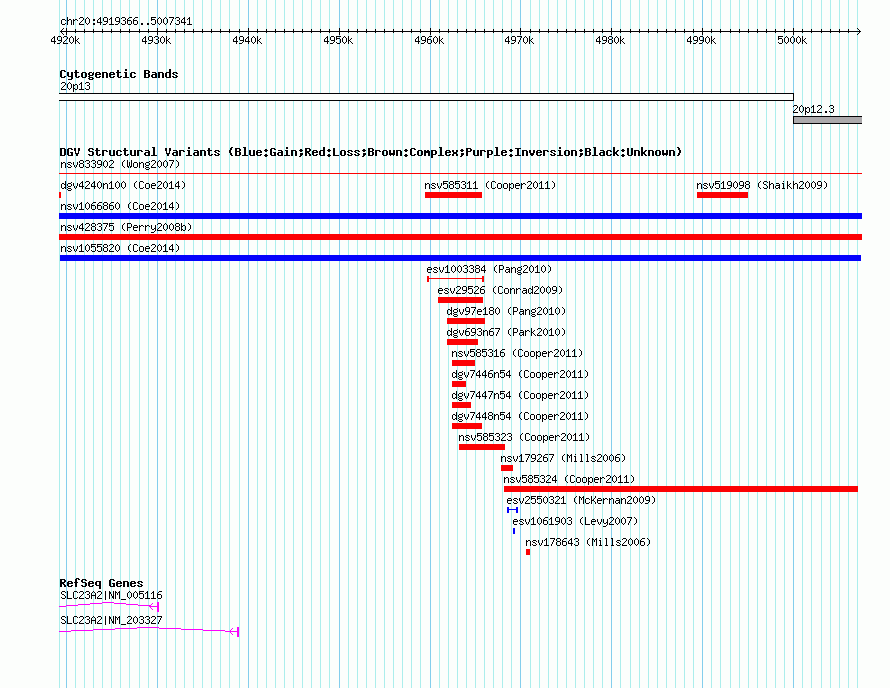Select the 20p12.3 gray band bar
The image size is (890, 688).
tap(828, 120)
